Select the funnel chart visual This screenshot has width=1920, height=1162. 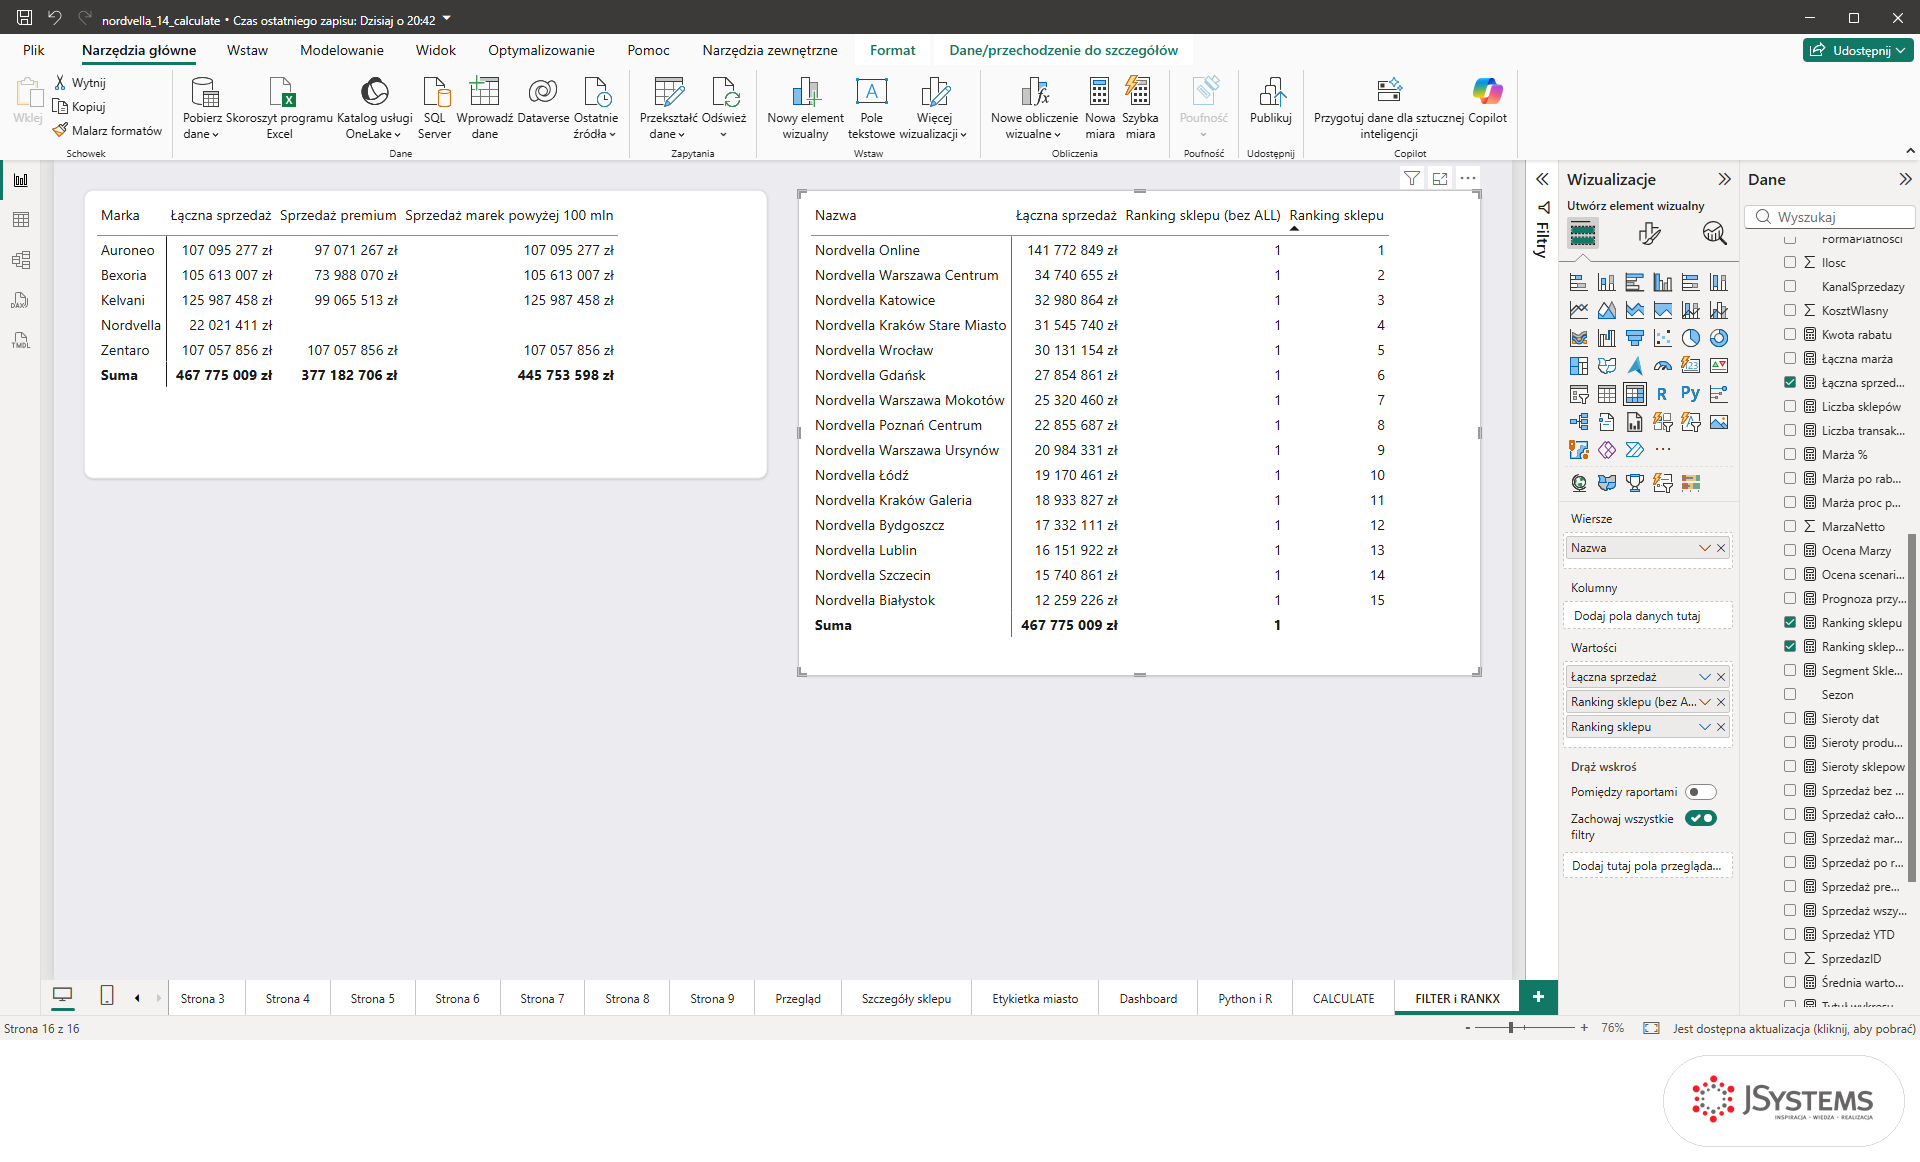(x=1634, y=338)
